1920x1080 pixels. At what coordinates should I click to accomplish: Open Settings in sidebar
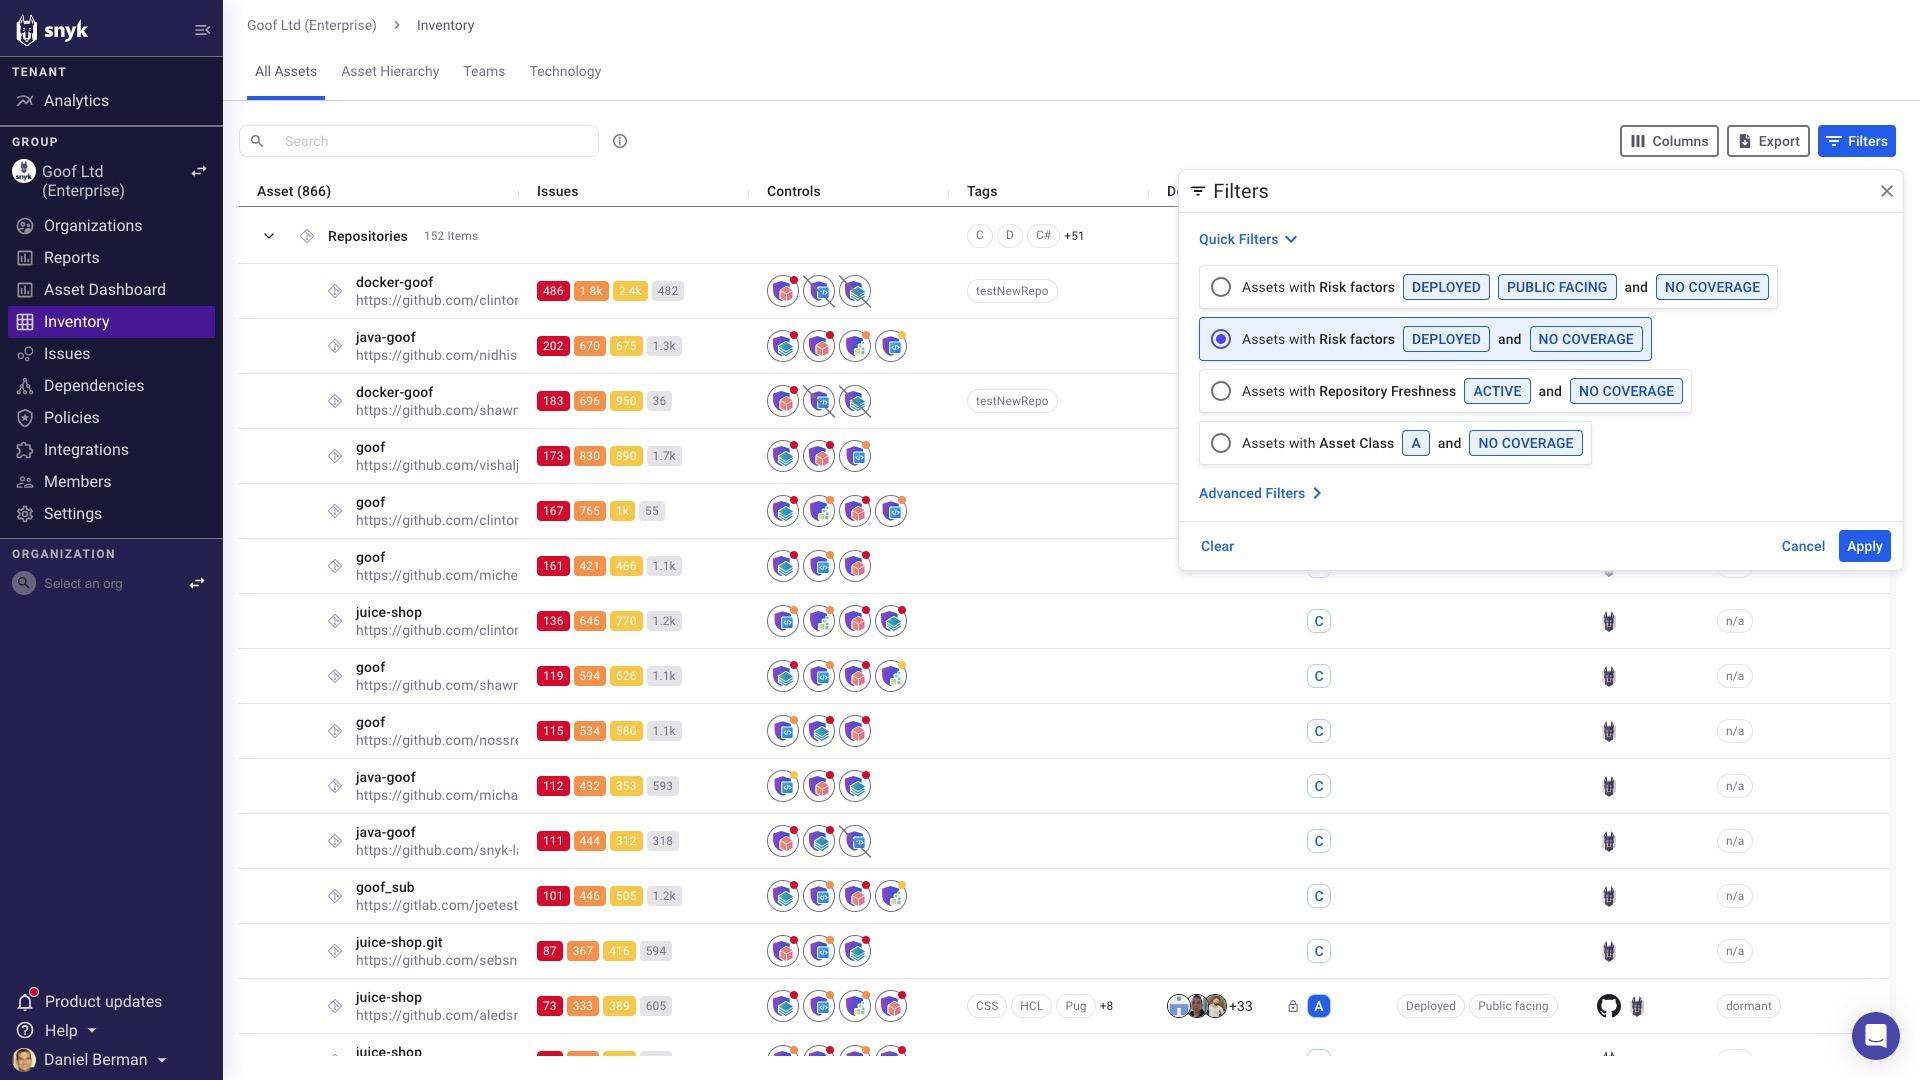[111, 514]
